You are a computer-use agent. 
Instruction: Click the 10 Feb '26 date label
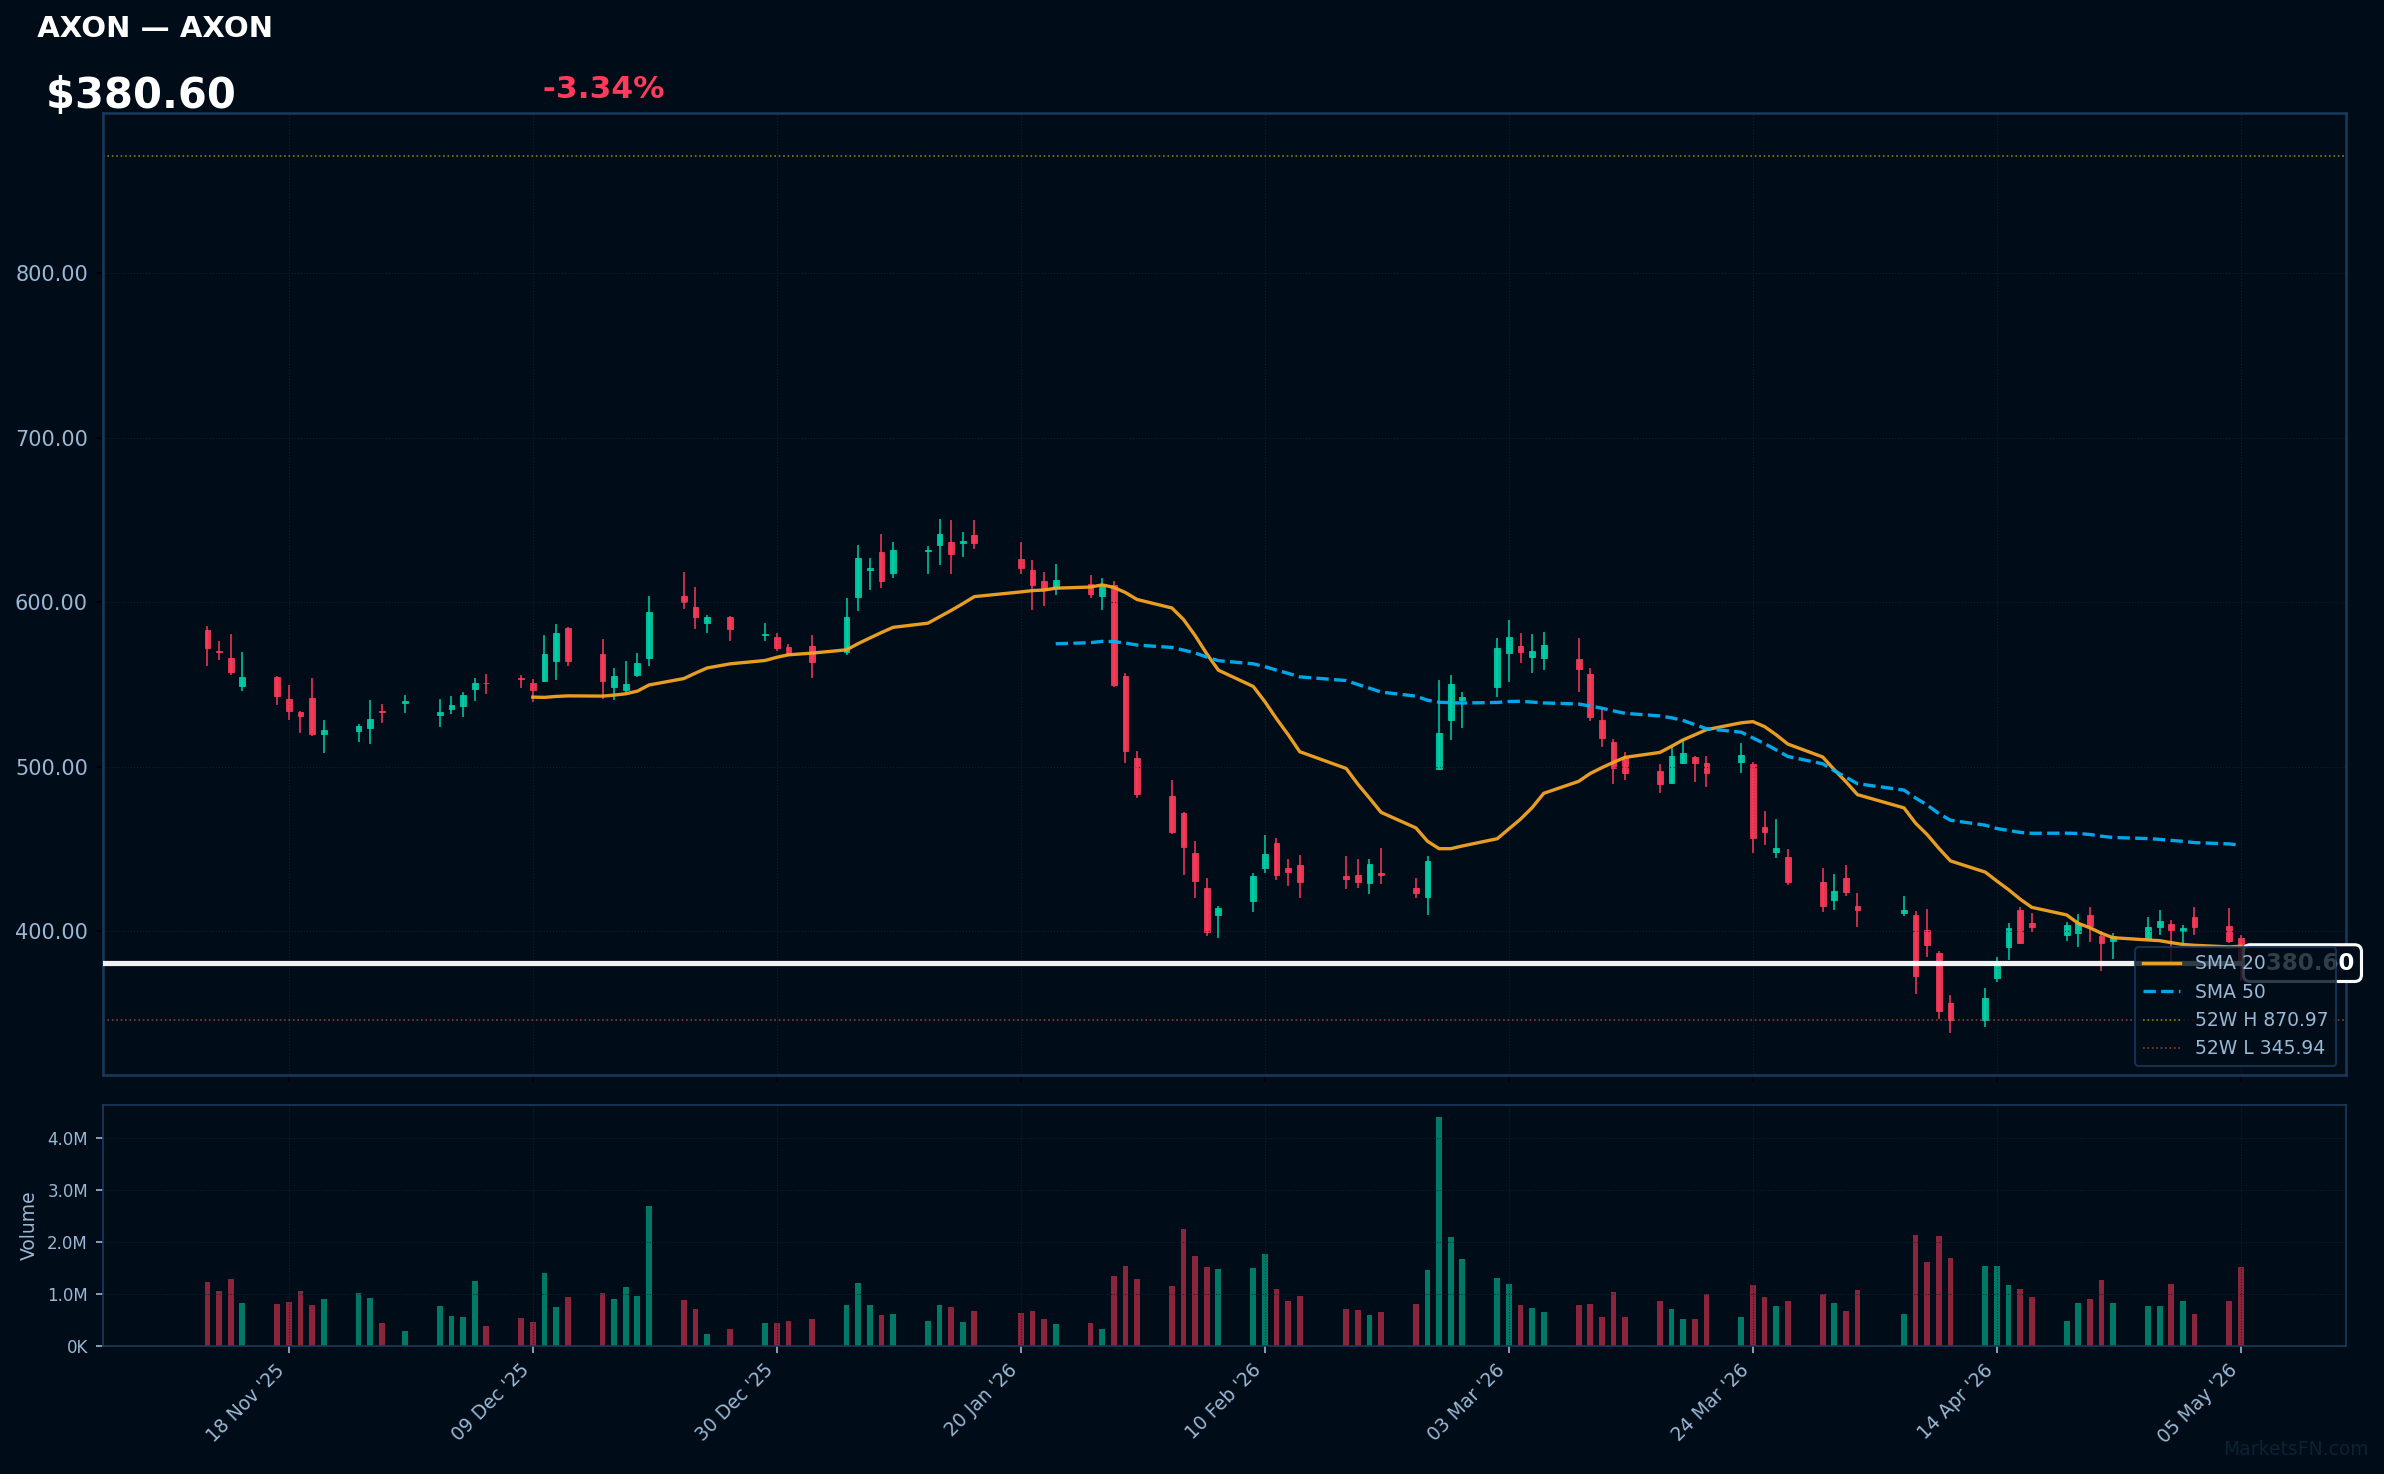click(1223, 1401)
